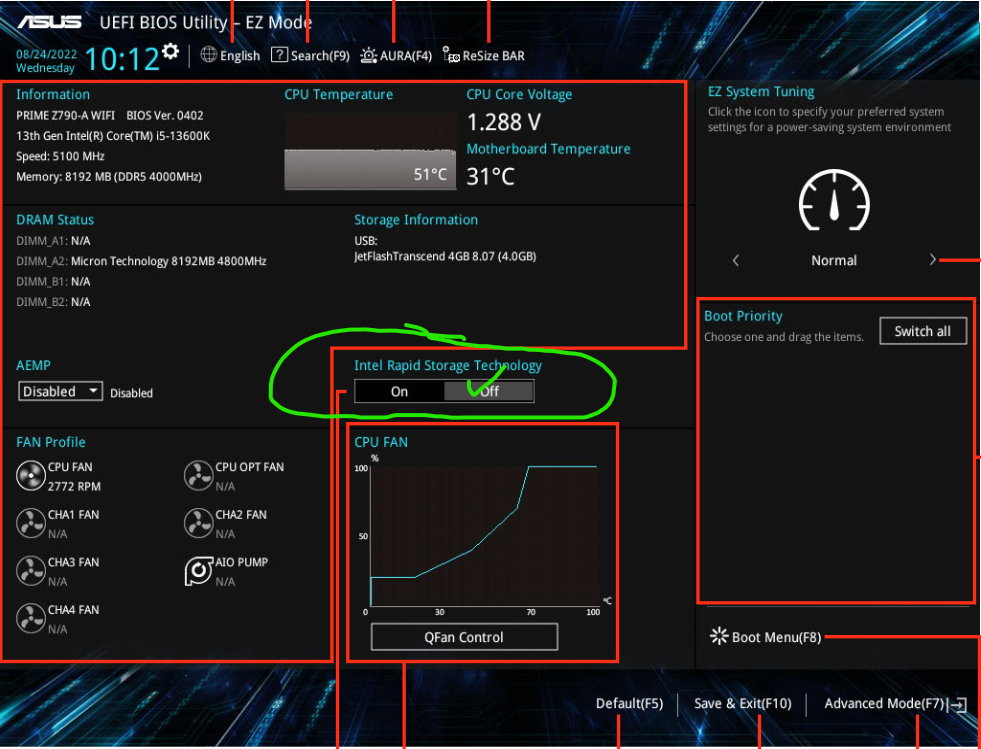Image resolution: width=981 pixels, height=749 pixels.
Task: Click the globe language icon
Action: (x=208, y=55)
